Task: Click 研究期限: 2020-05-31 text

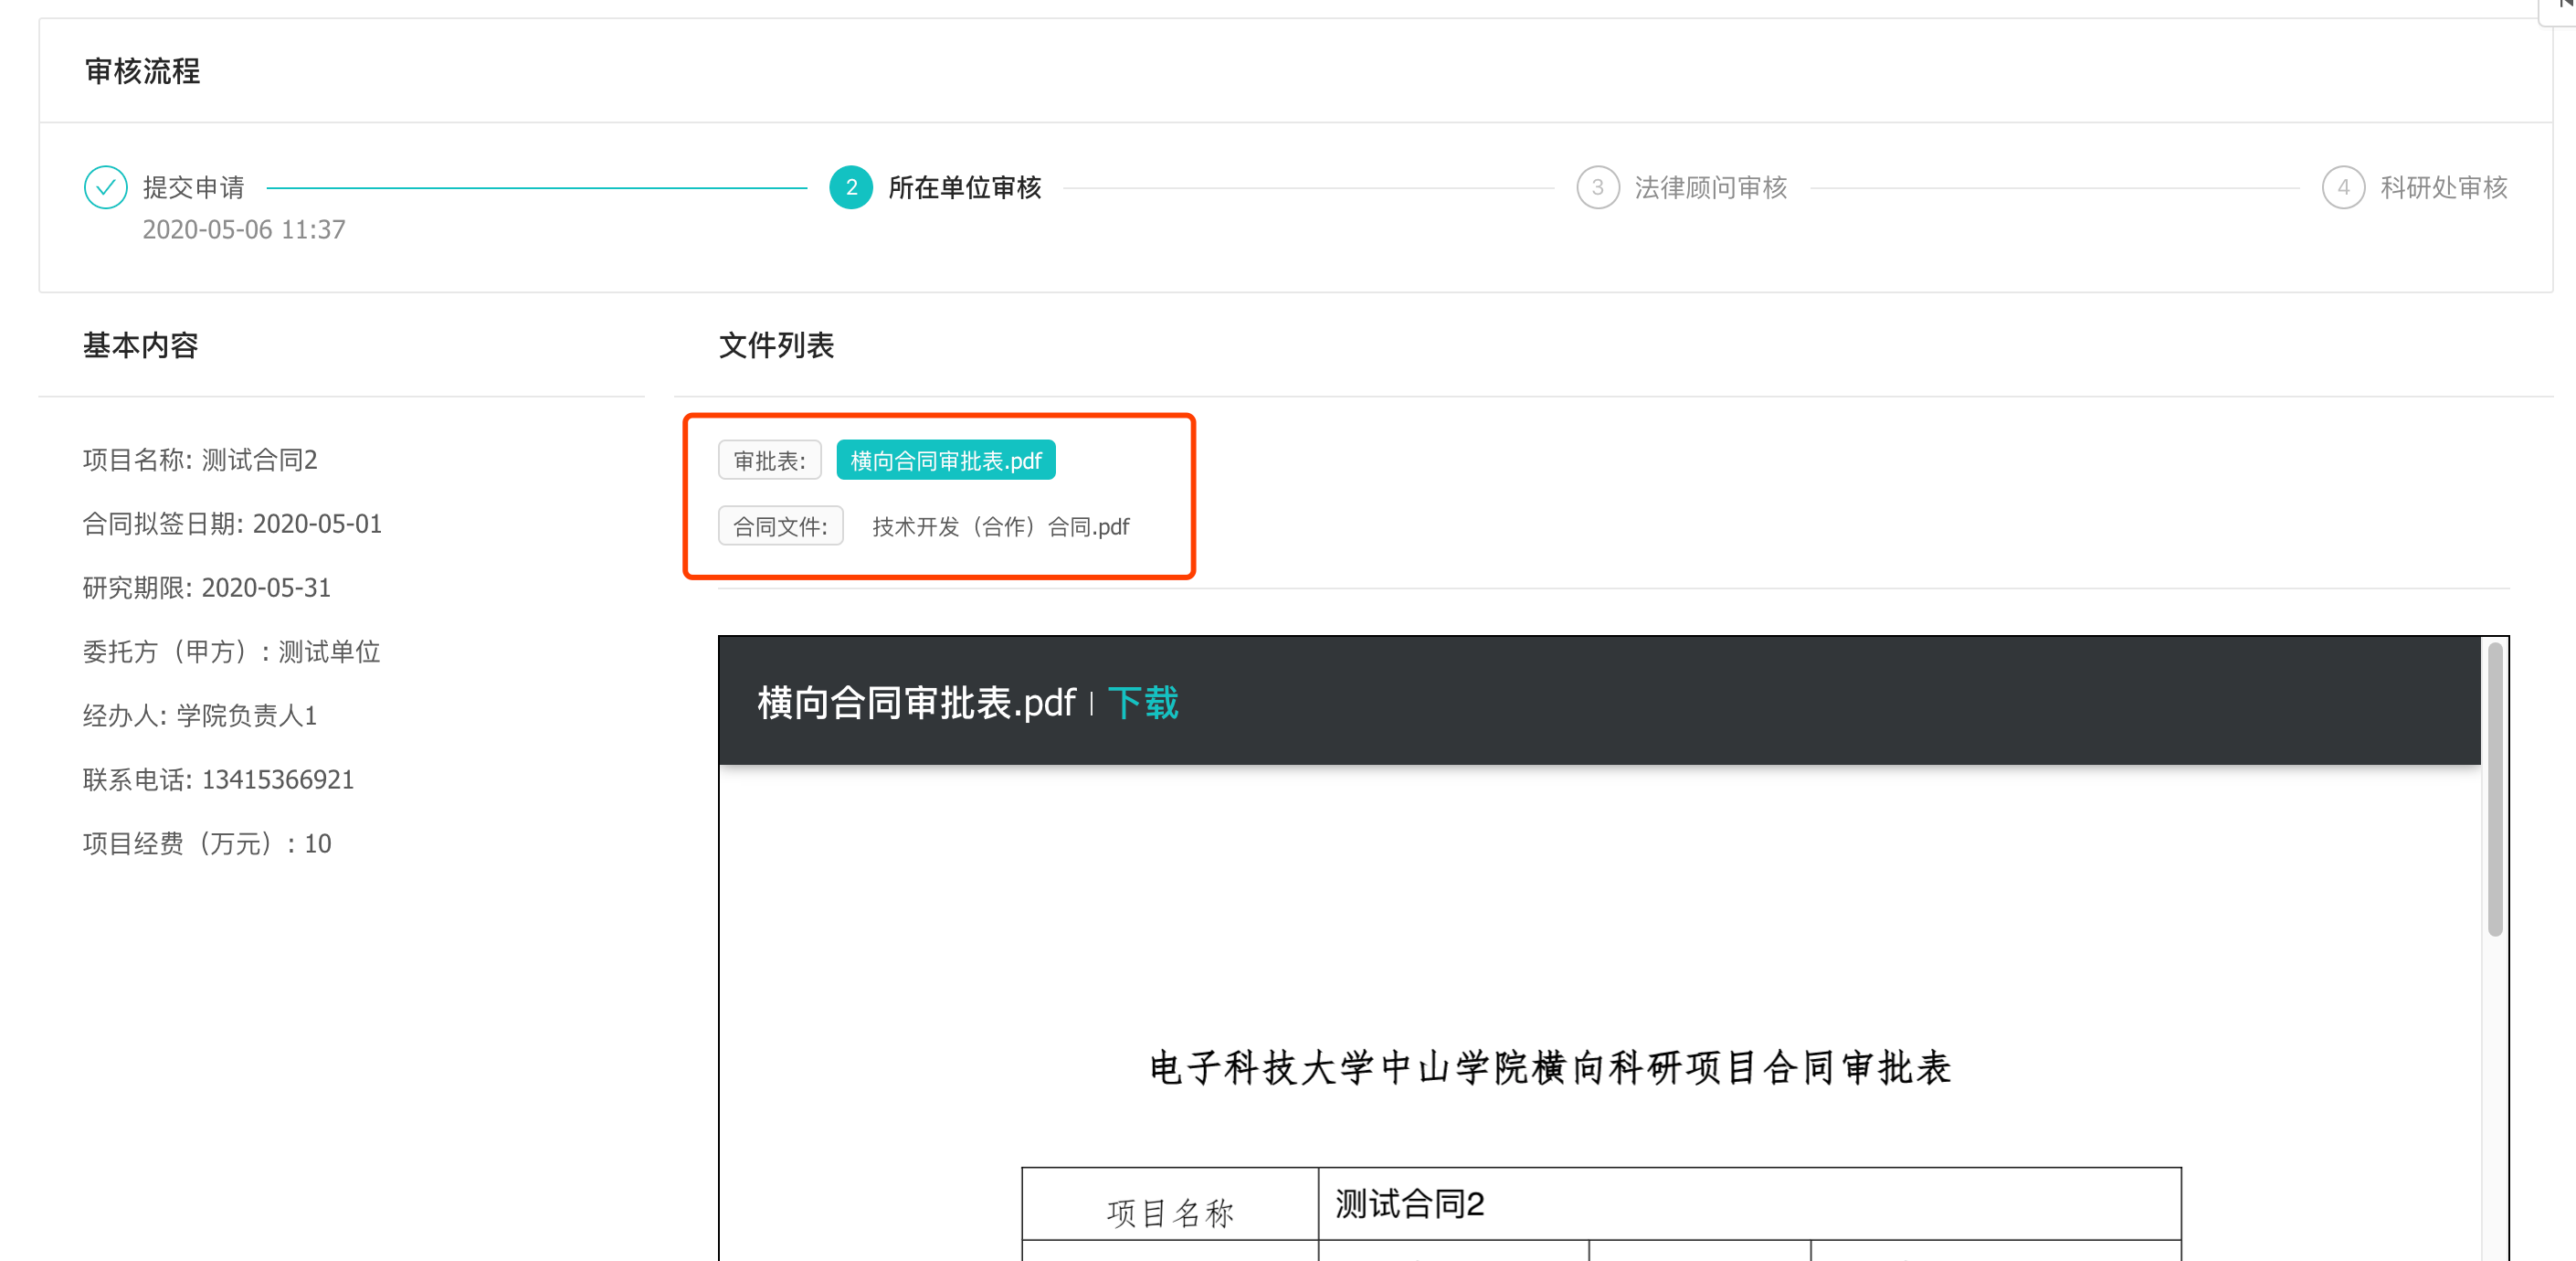Action: point(207,588)
